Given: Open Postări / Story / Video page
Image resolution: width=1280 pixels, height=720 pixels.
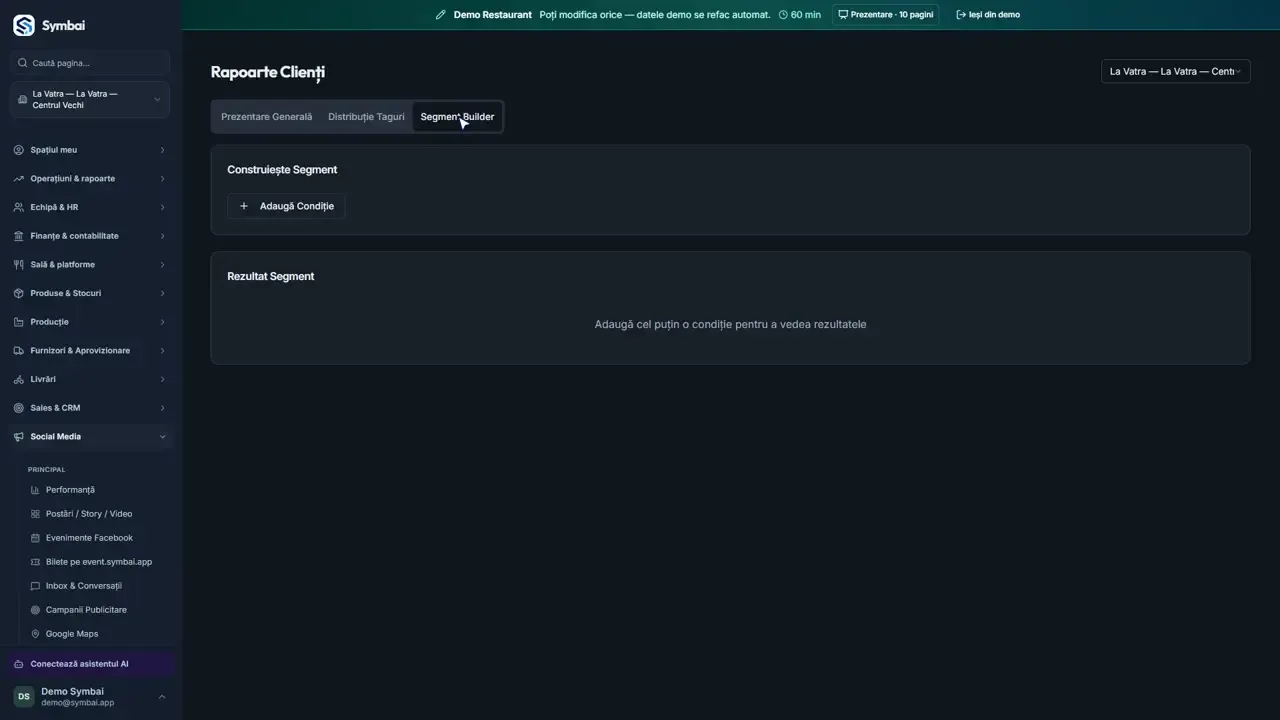Looking at the screenshot, I should (x=89, y=514).
